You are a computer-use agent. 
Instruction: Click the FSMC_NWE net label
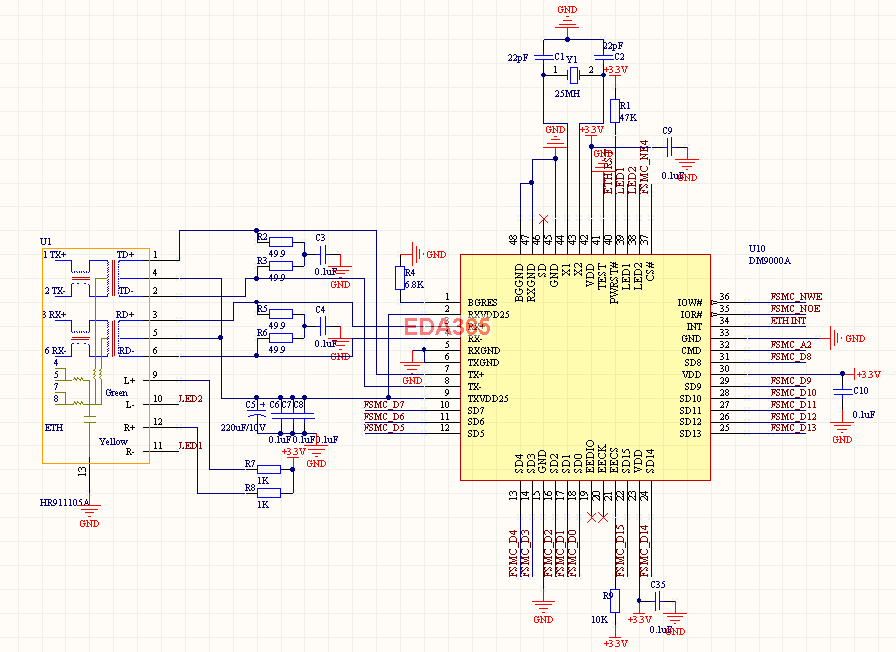pyautogui.click(x=796, y=297)
